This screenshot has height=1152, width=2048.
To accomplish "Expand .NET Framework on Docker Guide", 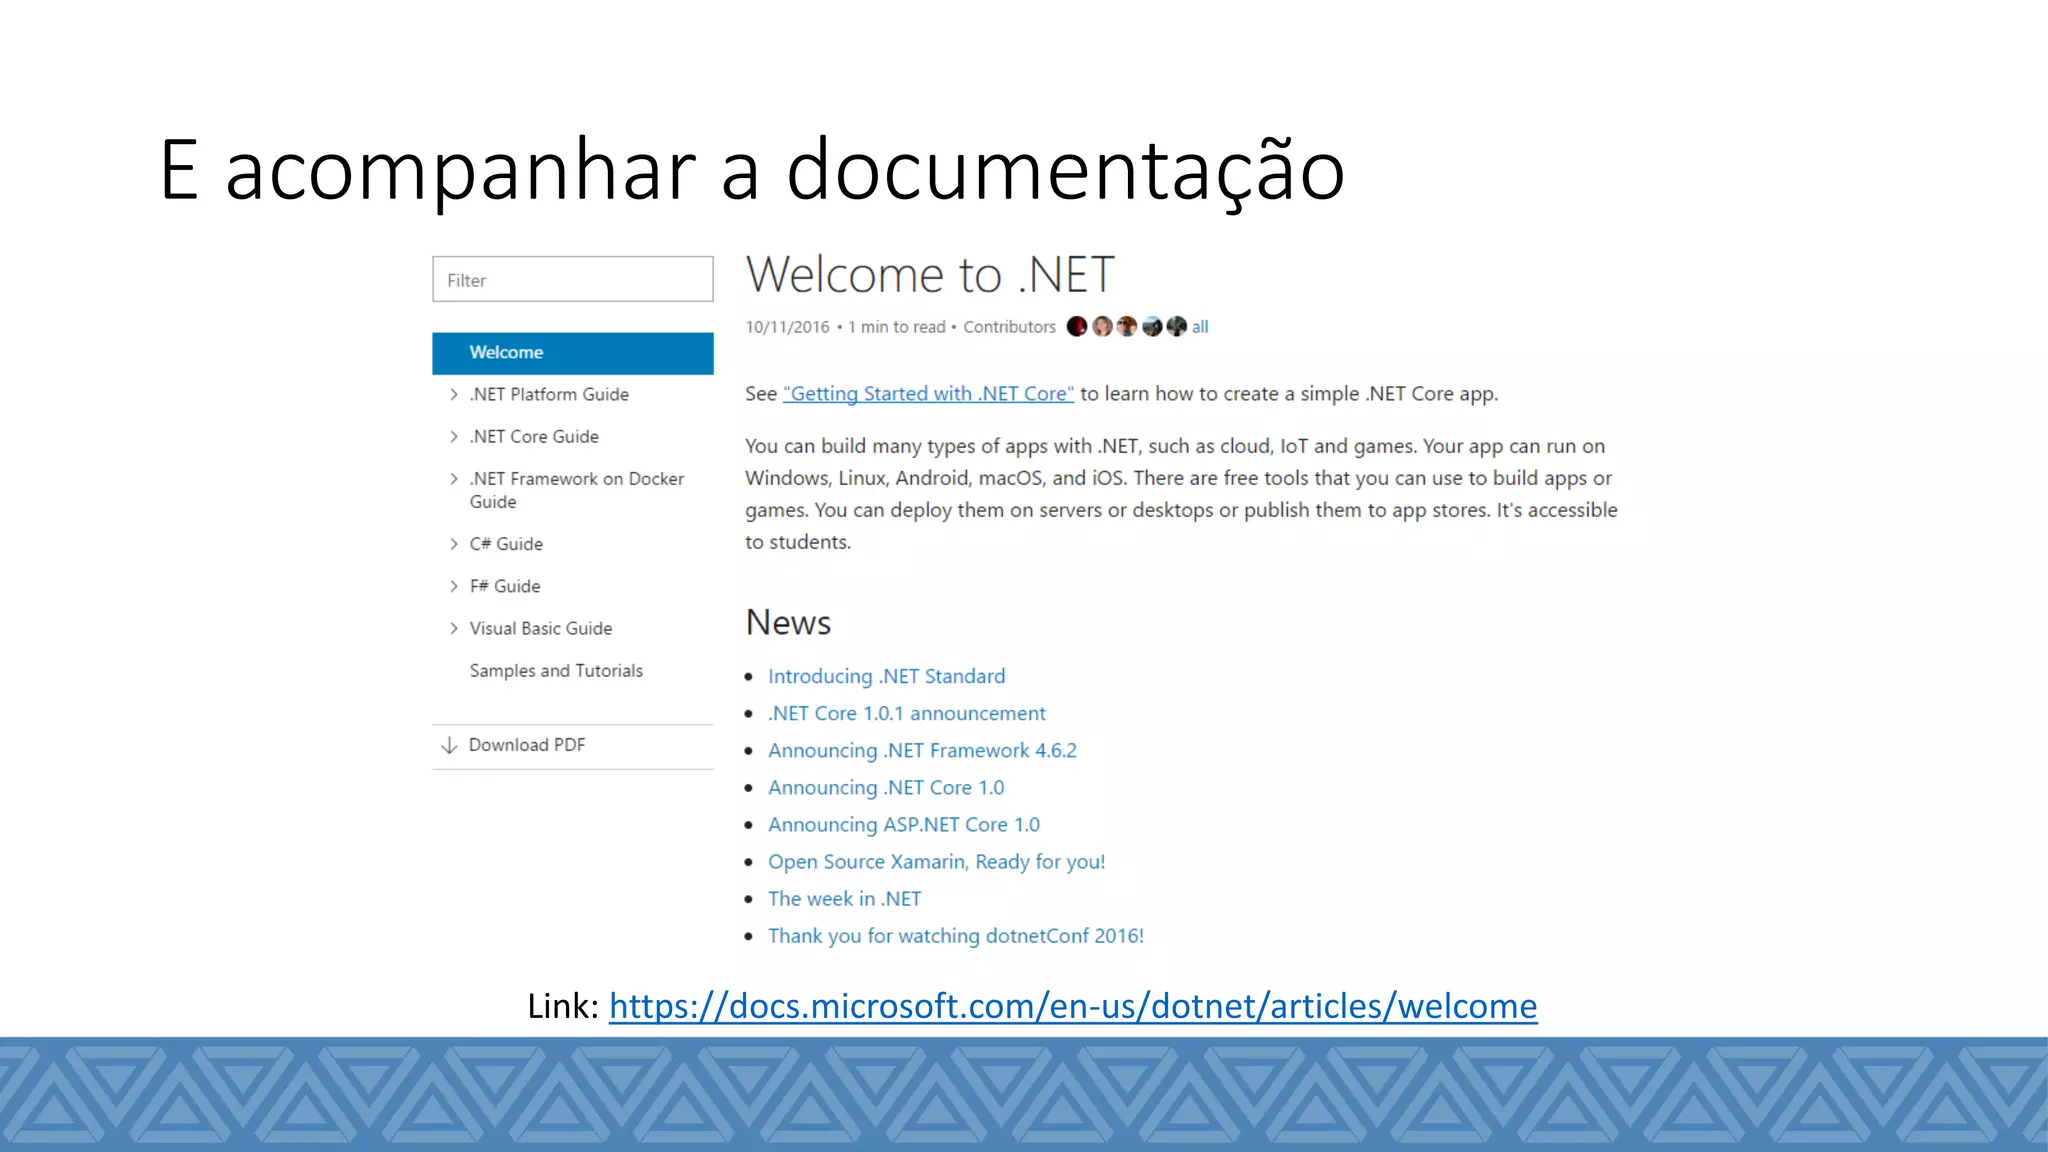I will pyautogui.click(x=454, y=479).
